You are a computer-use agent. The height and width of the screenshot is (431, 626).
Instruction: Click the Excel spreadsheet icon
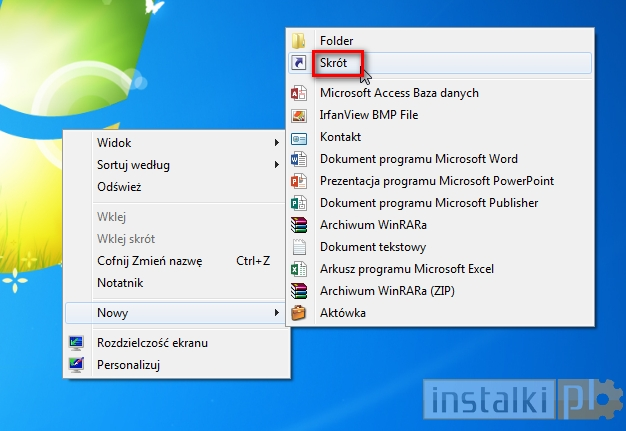coord(298,269)
